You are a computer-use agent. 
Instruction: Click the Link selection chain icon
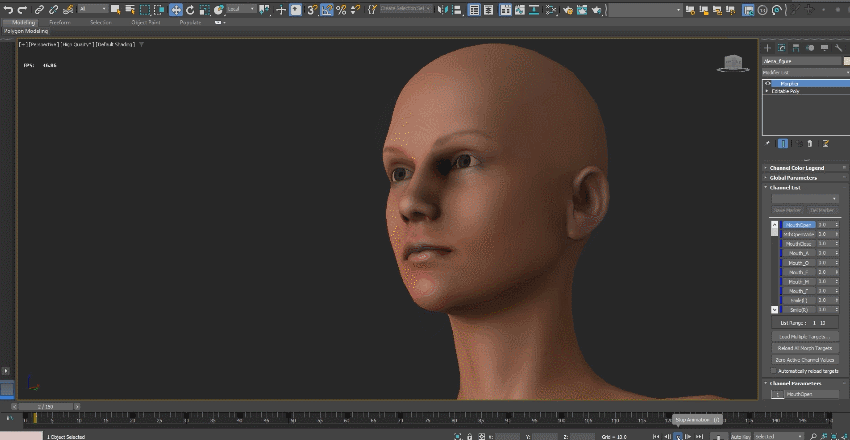39,9
